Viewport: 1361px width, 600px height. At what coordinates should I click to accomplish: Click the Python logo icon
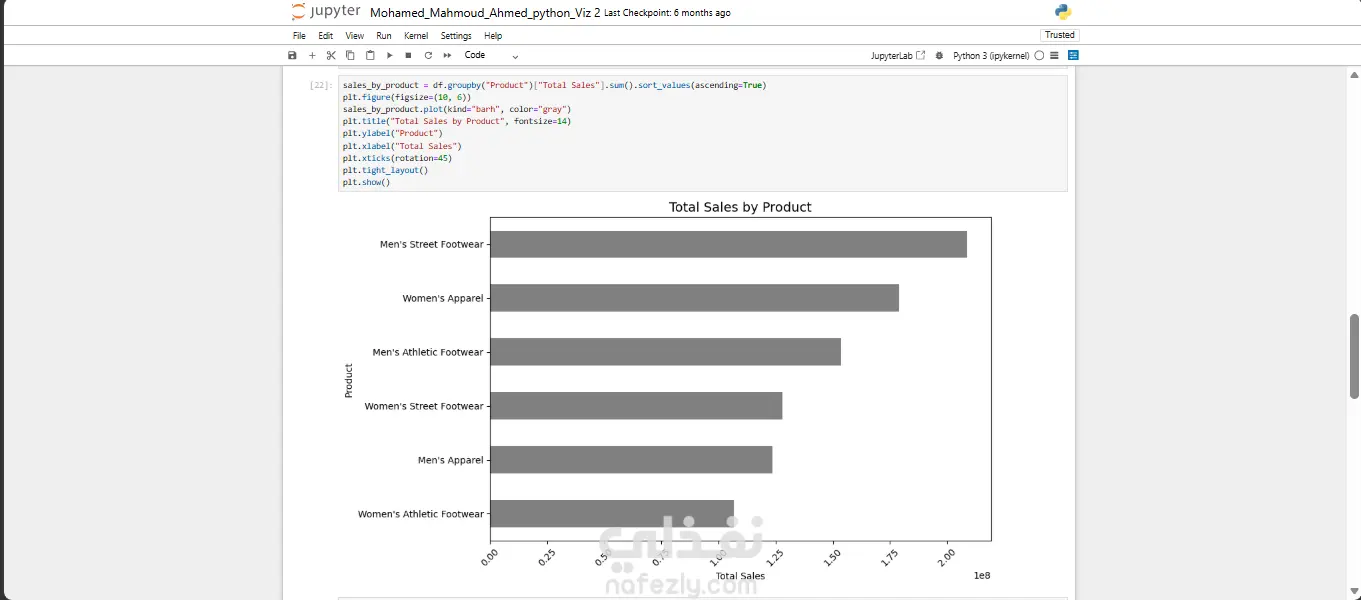point(1063,12)
